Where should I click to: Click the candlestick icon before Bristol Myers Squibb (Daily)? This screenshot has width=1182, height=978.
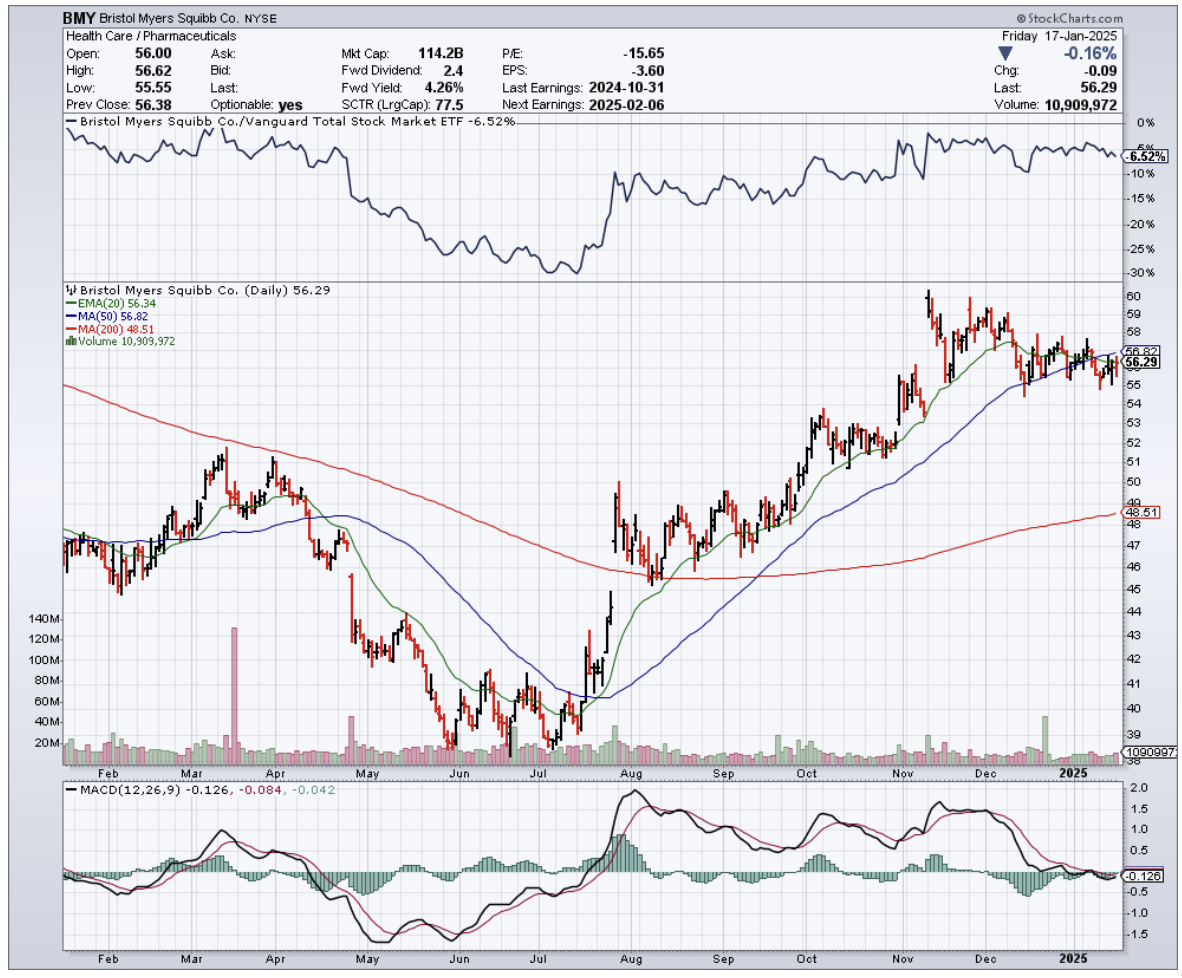point(69,291)
